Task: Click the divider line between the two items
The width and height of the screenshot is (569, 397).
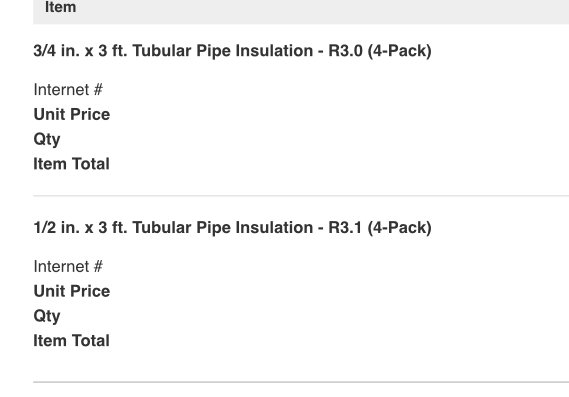Action: pyautogui.click(x=301, y=196)
